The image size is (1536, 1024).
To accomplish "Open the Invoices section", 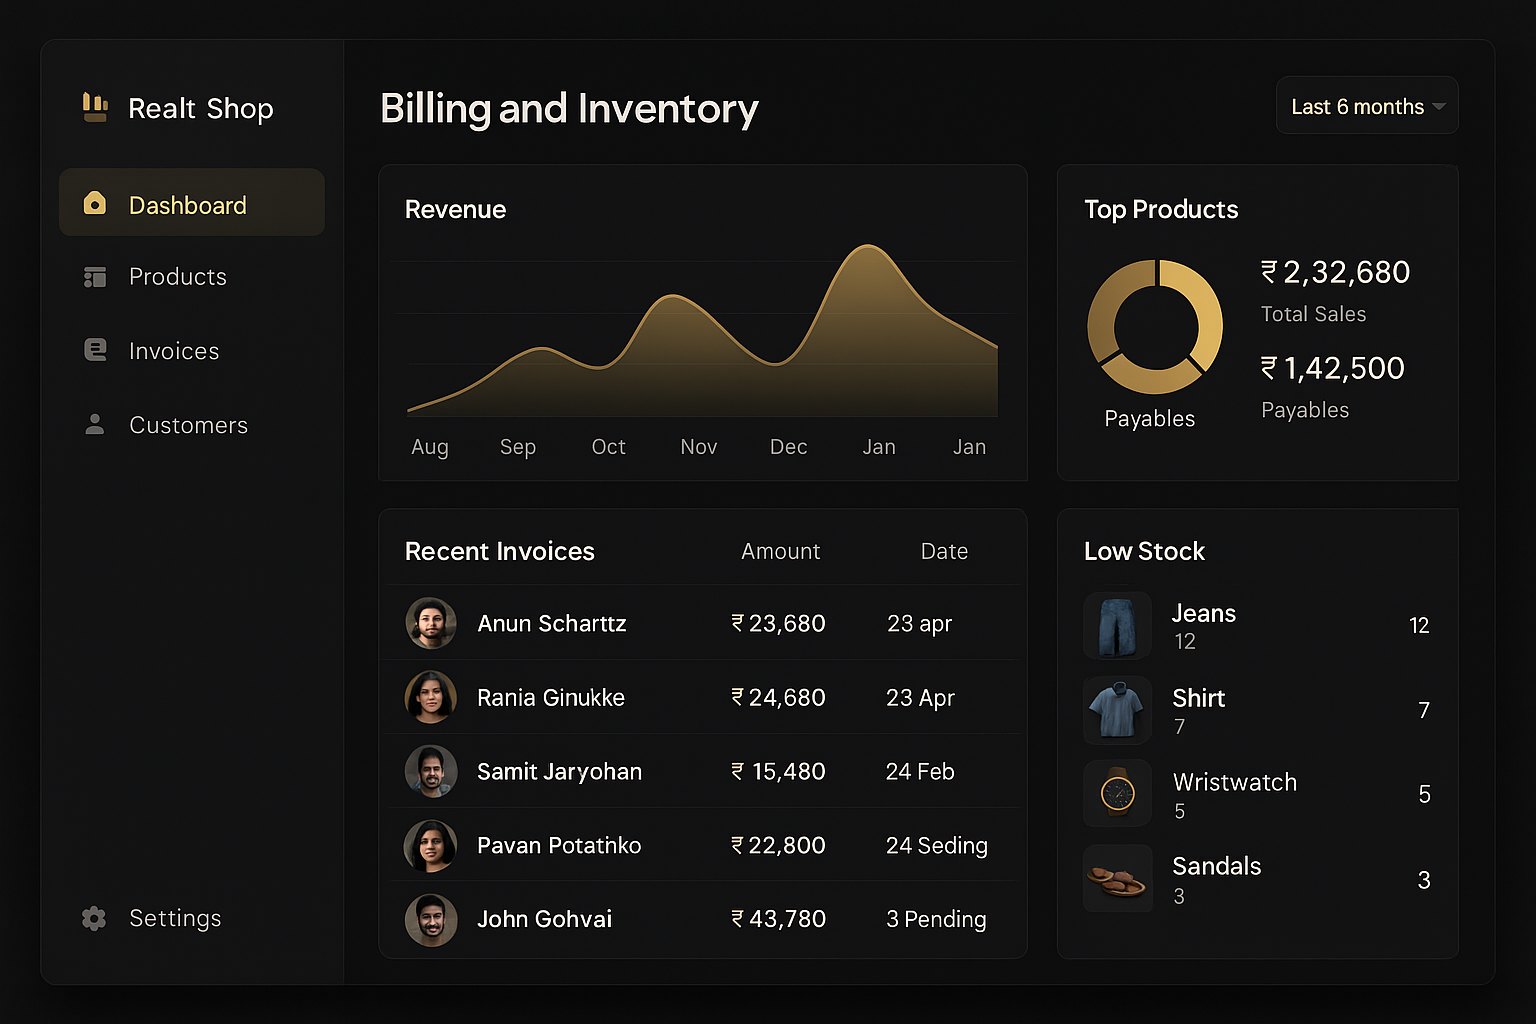I will [192, 351].
